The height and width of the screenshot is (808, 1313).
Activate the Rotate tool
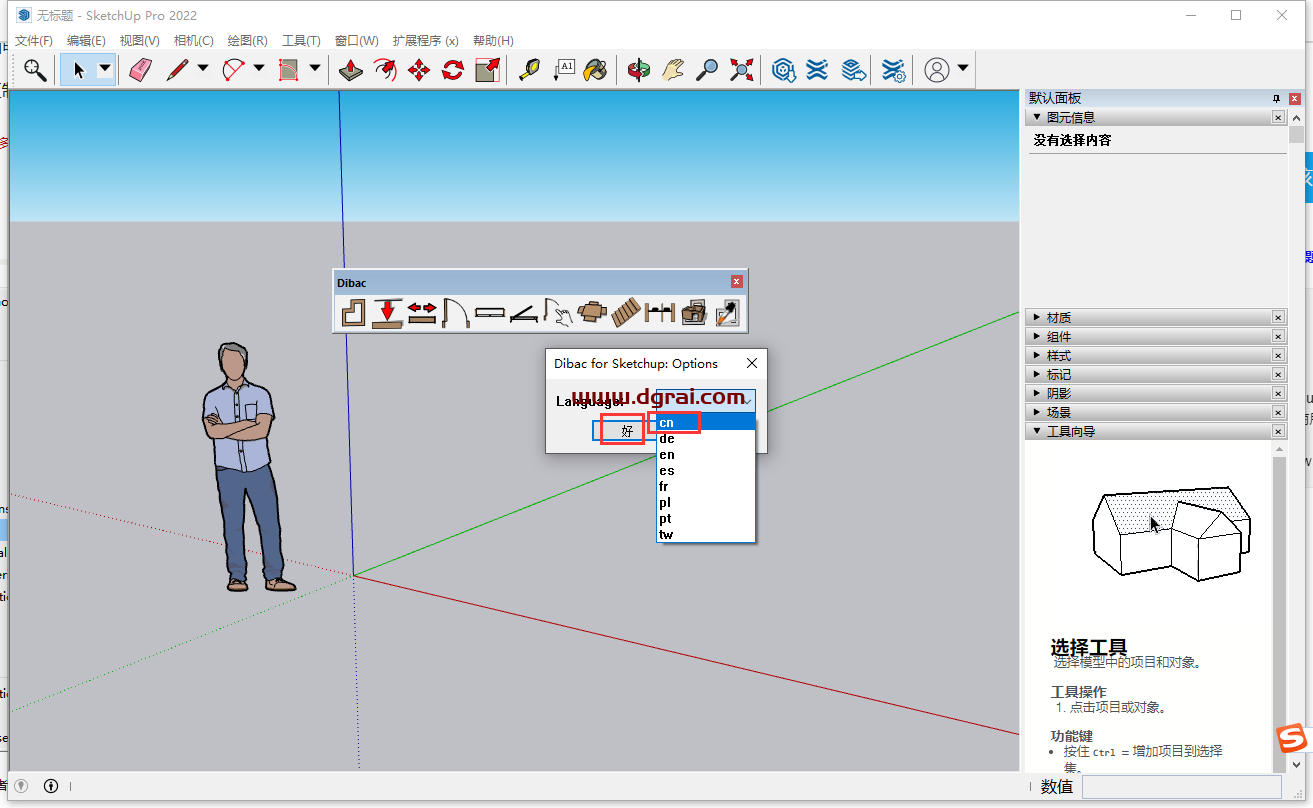click(x=453, y=70)
